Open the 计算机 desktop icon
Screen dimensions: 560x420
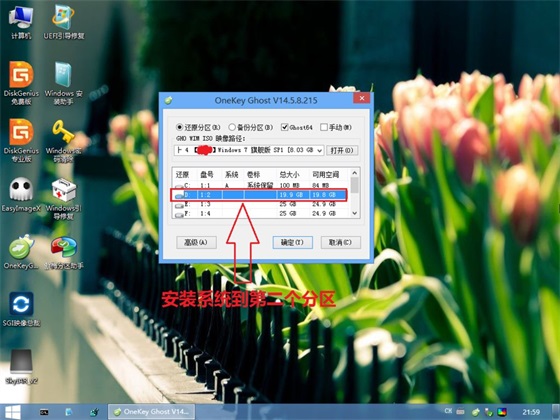tap(21, 22)
